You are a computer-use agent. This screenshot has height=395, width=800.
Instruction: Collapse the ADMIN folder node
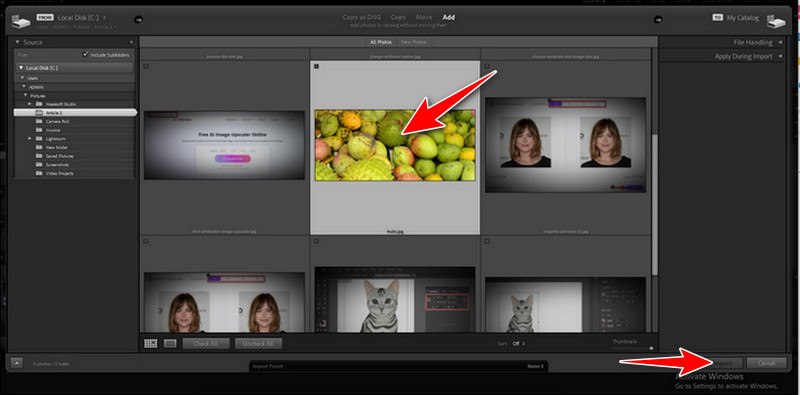24,87
